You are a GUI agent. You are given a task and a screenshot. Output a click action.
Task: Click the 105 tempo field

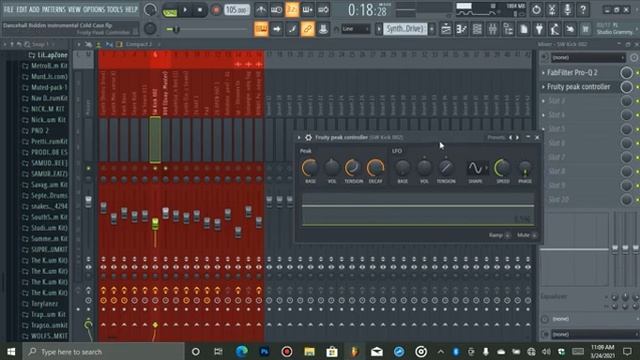[237, 10]
